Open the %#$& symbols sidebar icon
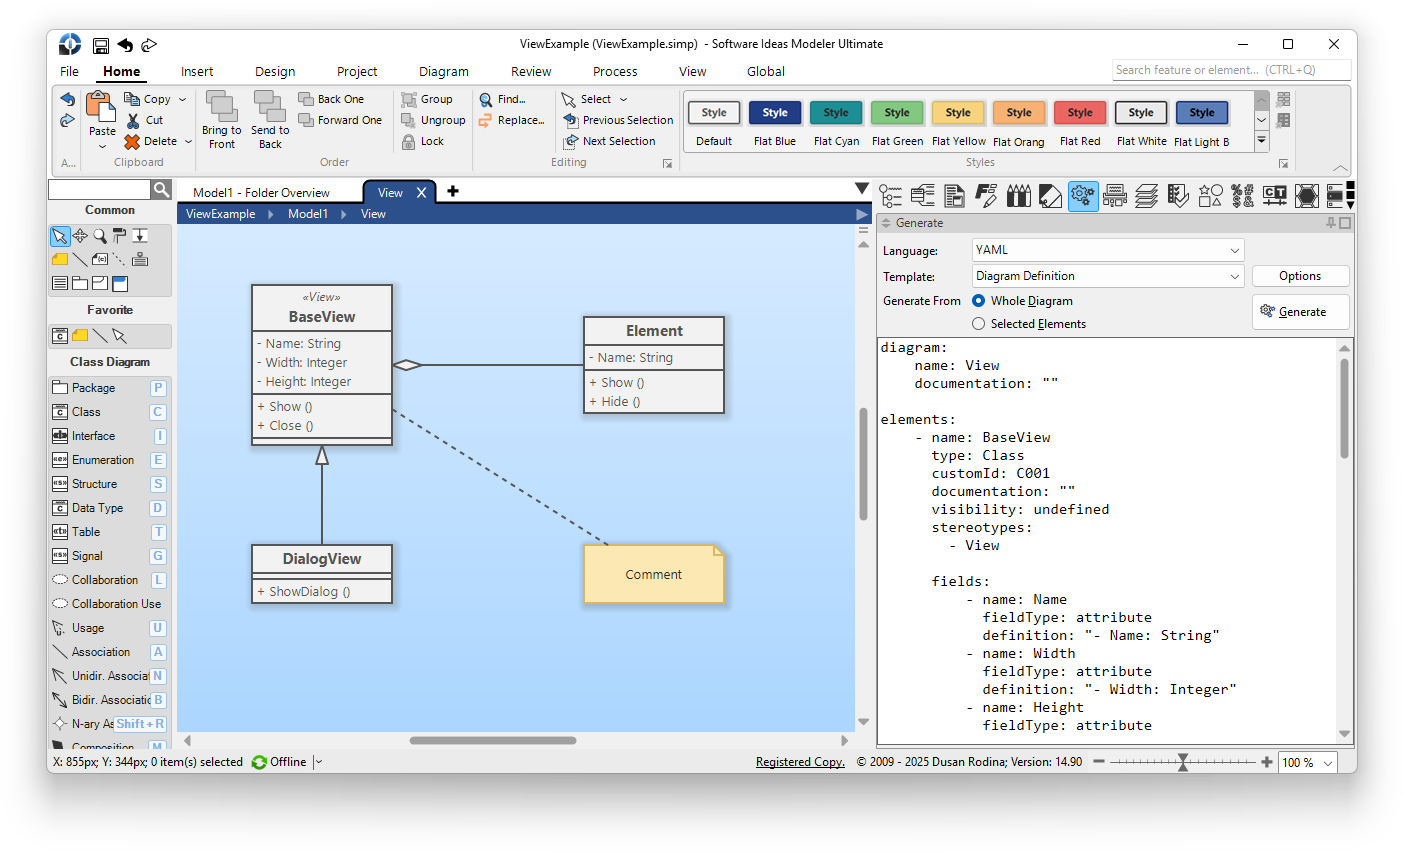The width and height of the screenshot is (1403, 853). tap(1243, 195)
